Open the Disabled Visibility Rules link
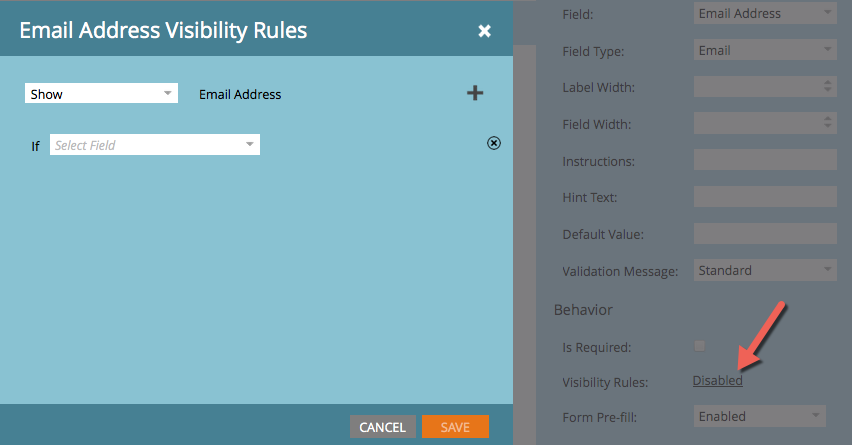 click(x=717, y=381)
